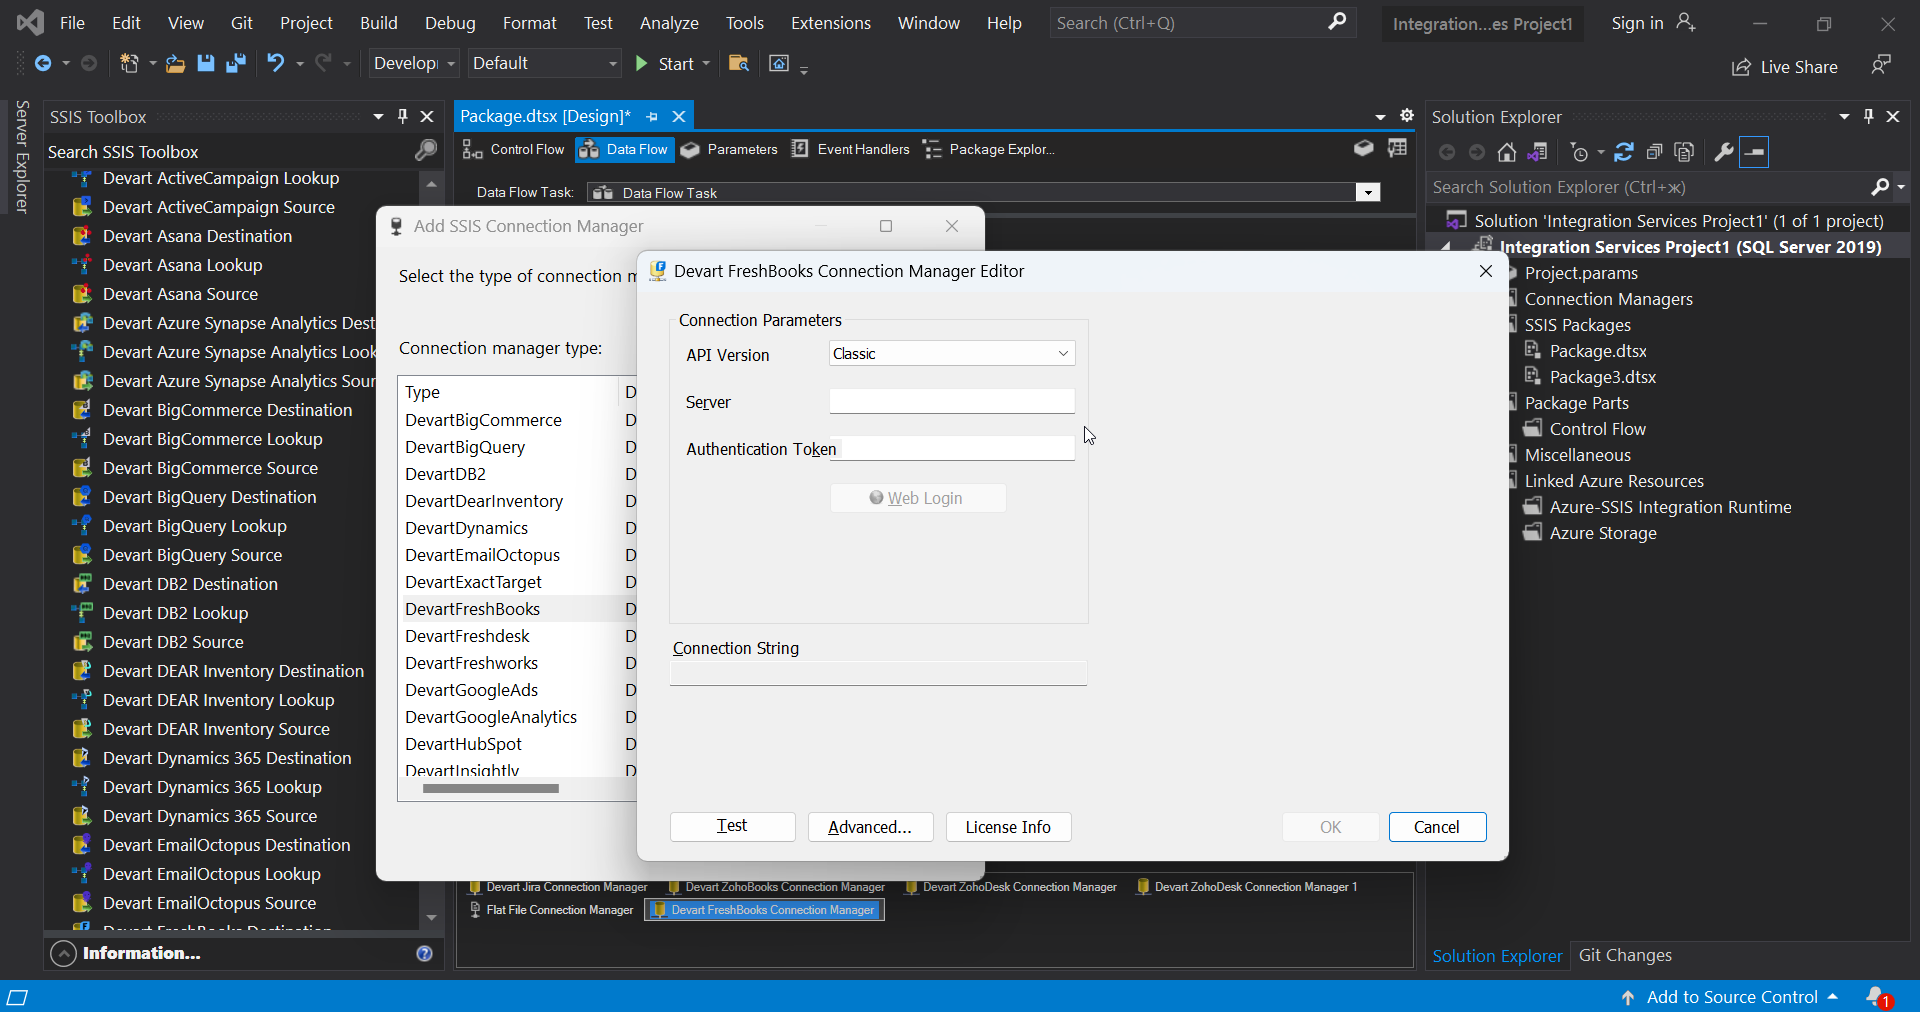Navigate backward with the toolbar back arrow
Viewport: 1920px width, 1012px height.
[x=43, y=64]
